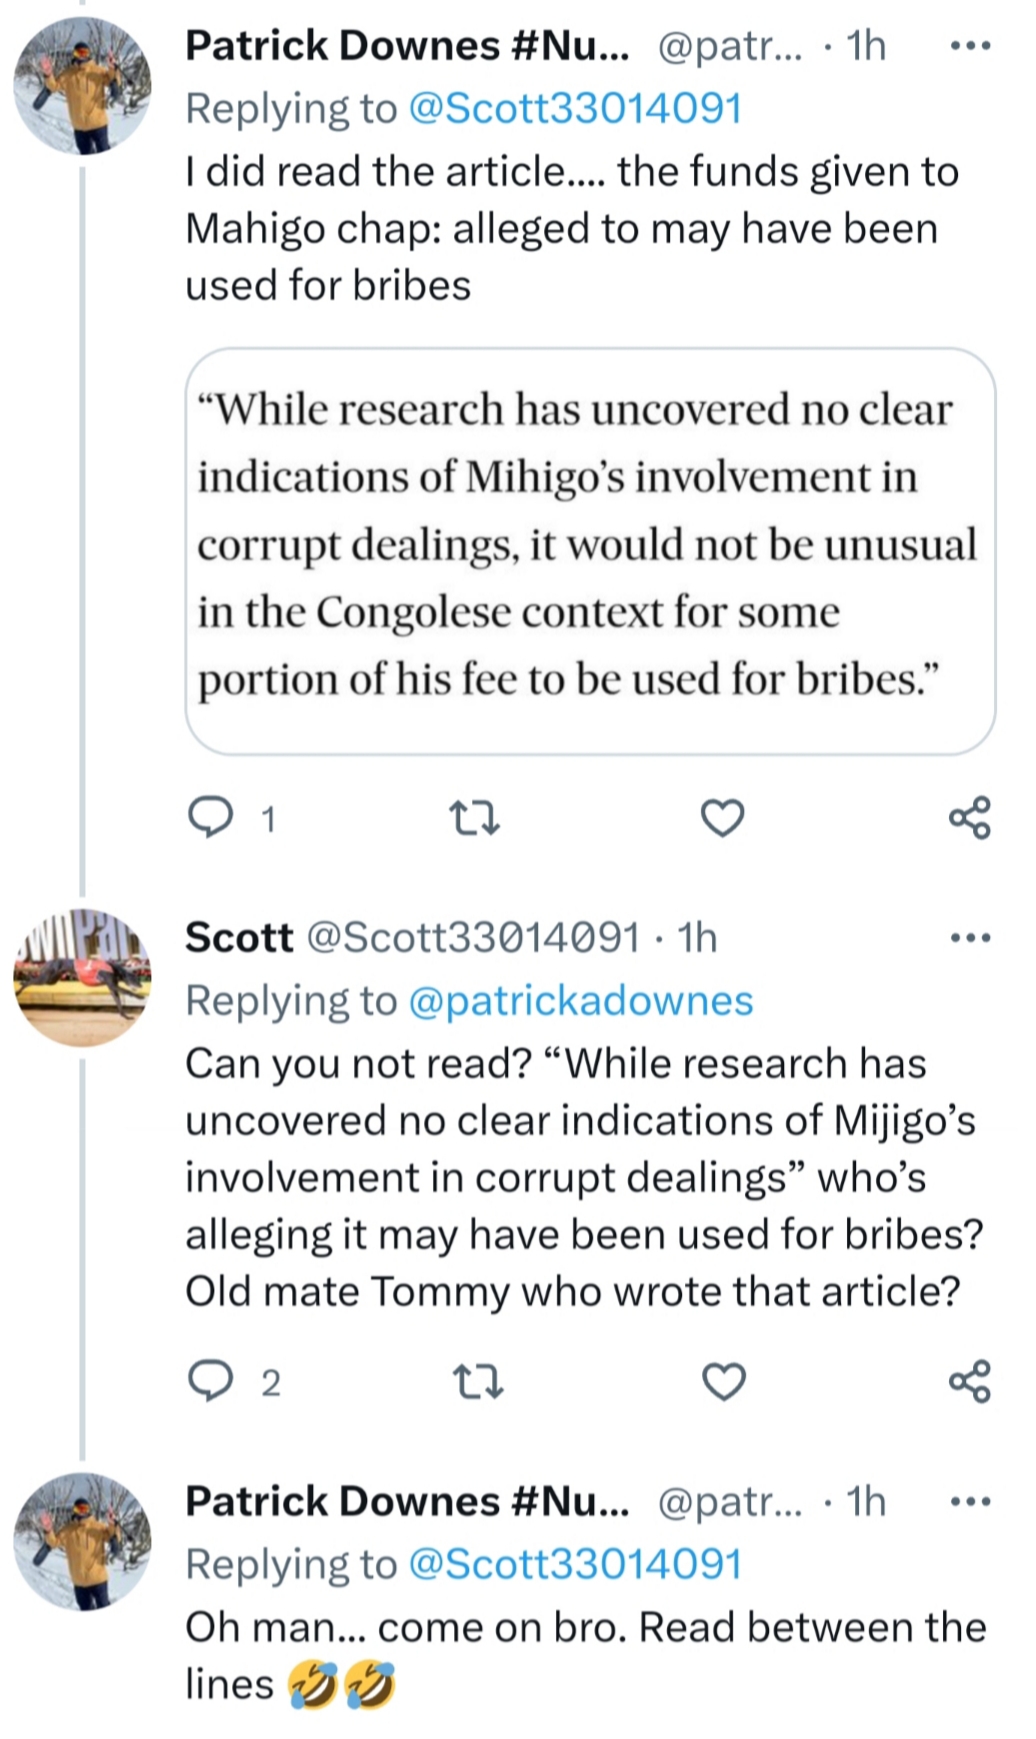This screenshot has height=1739, width=1036.
Task: Share Patrick's first tweet with article quote
Action: point(969,819)
